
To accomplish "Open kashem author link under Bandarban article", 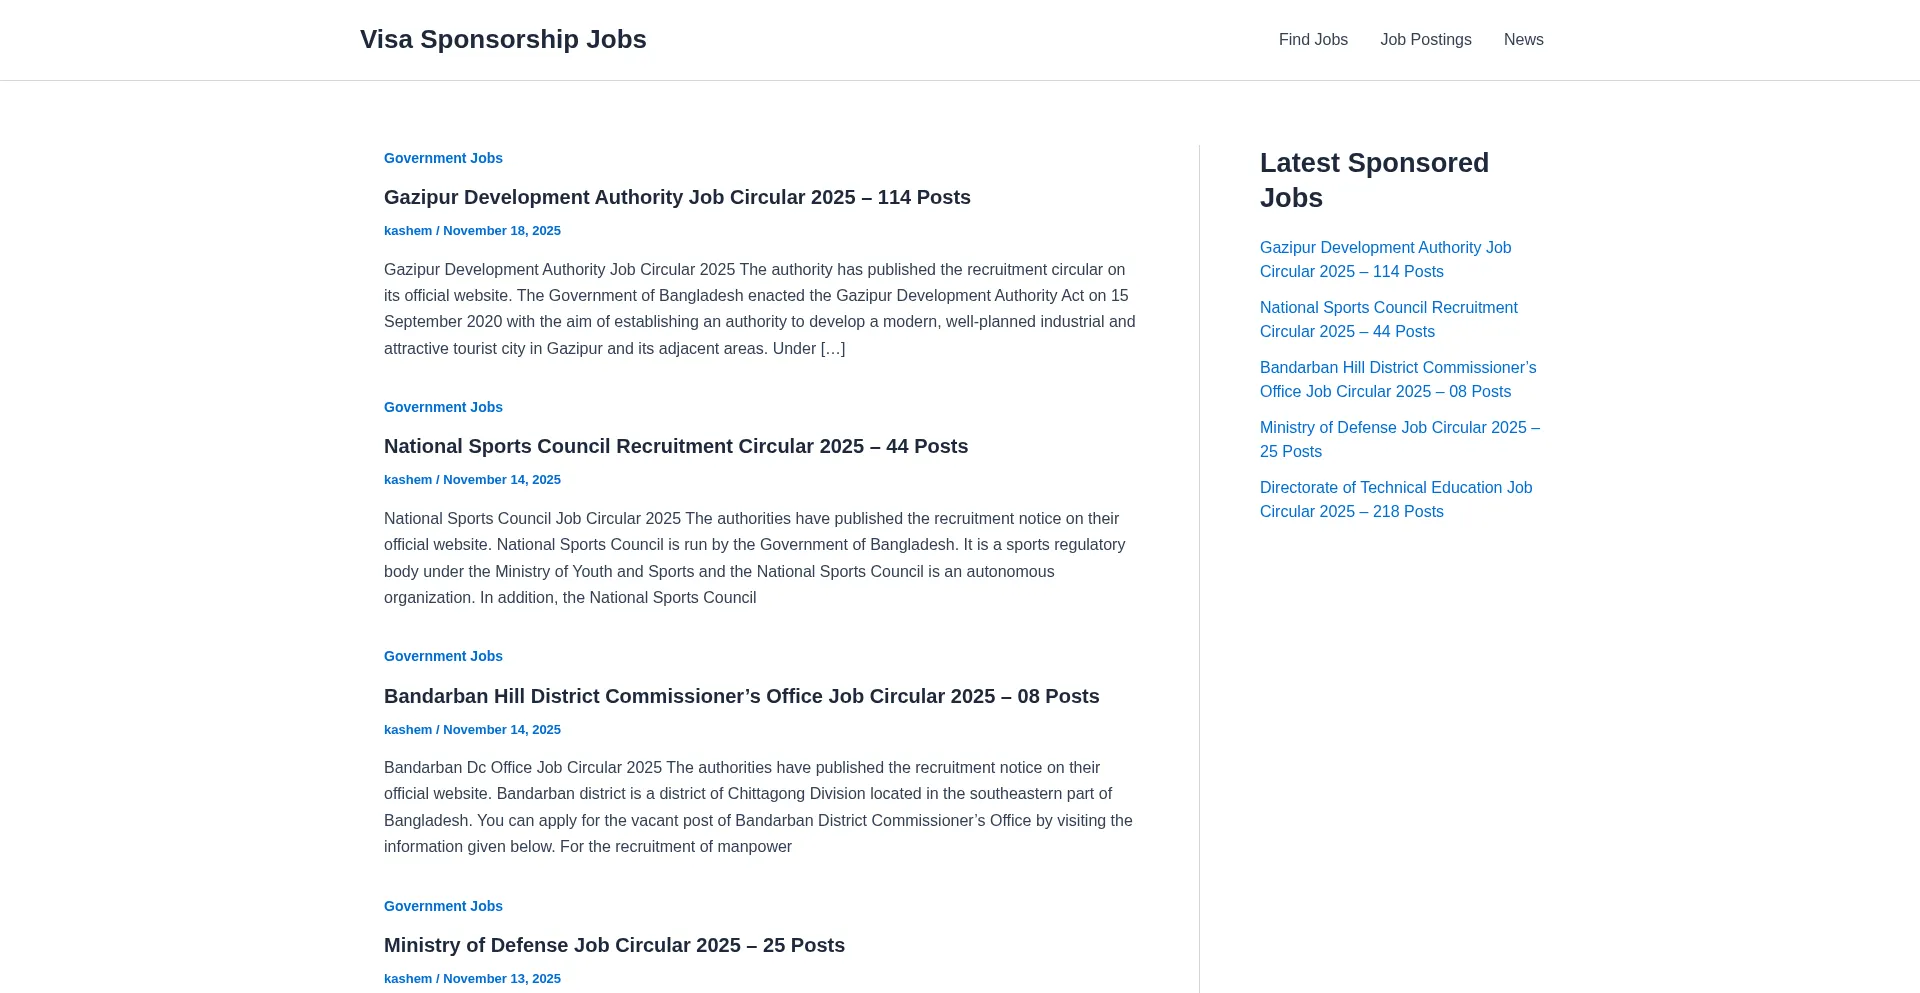I will click(x=408, y=730).
